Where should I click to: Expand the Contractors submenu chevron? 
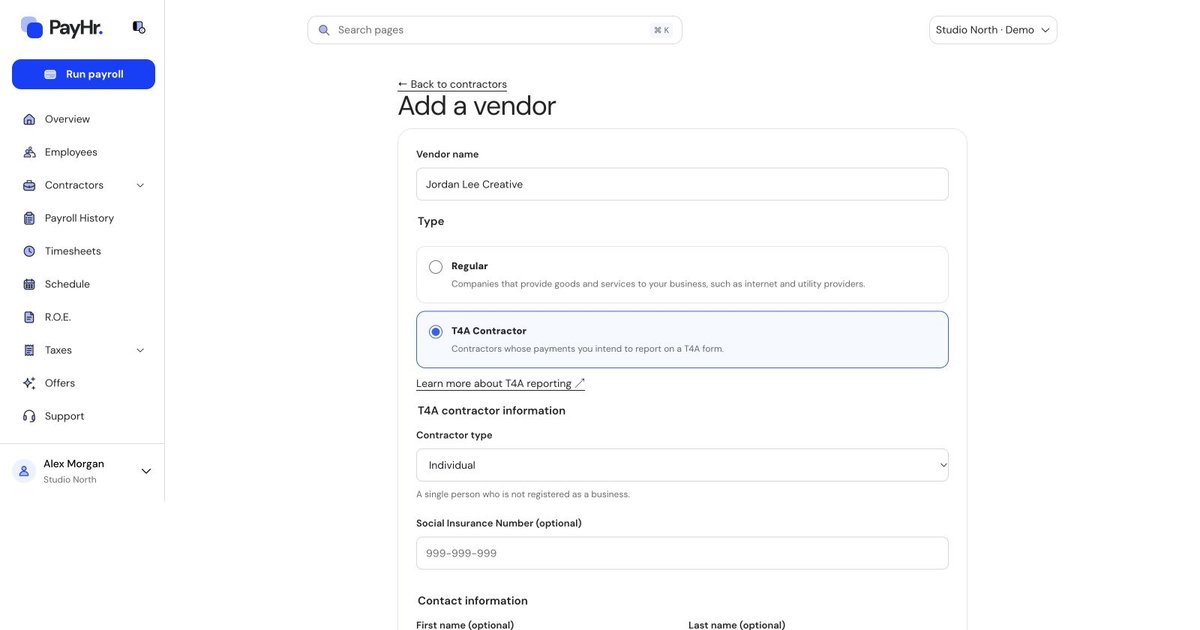pos(140,185)
